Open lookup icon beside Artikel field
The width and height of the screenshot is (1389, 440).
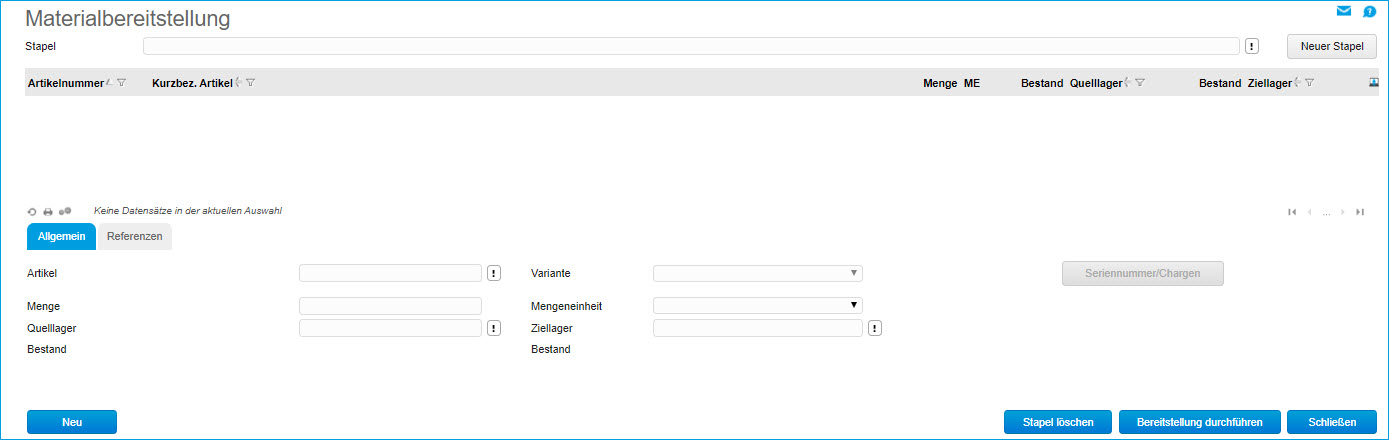click(493, 273)
